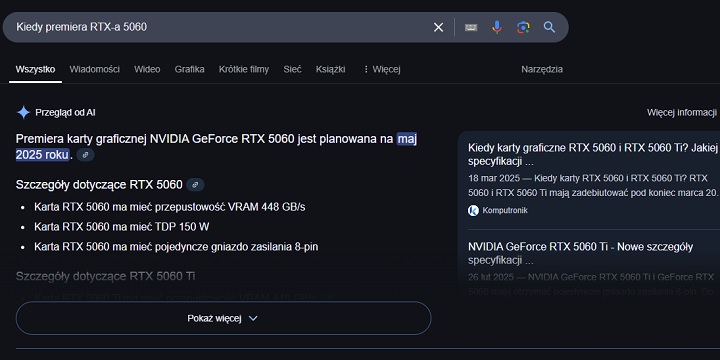Click the highlighted 'maj 2025 roku' text
The width and height of the screenshot is (720, 360).
(407, 139)
